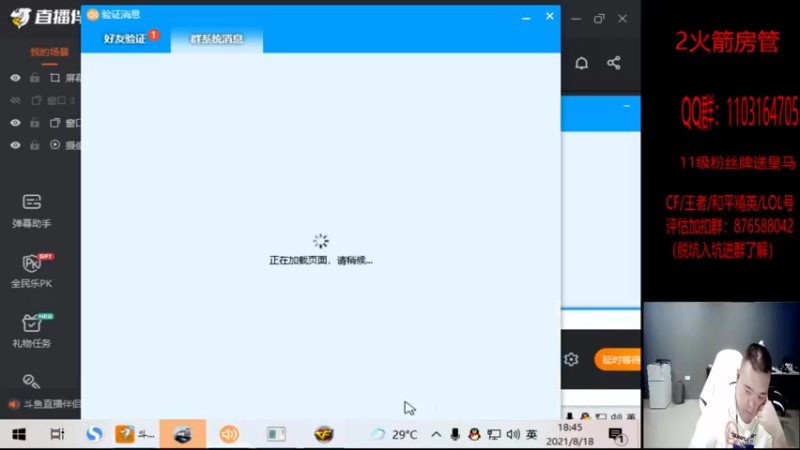This screenshot has height=450, width=800.
Task: Switch to the 好友验证 tab
Action: coord(126,39)
